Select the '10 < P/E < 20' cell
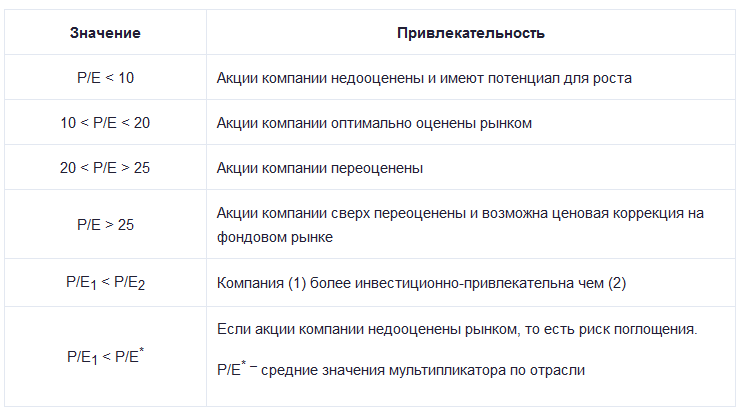The image size is (744, 416). 105,123
